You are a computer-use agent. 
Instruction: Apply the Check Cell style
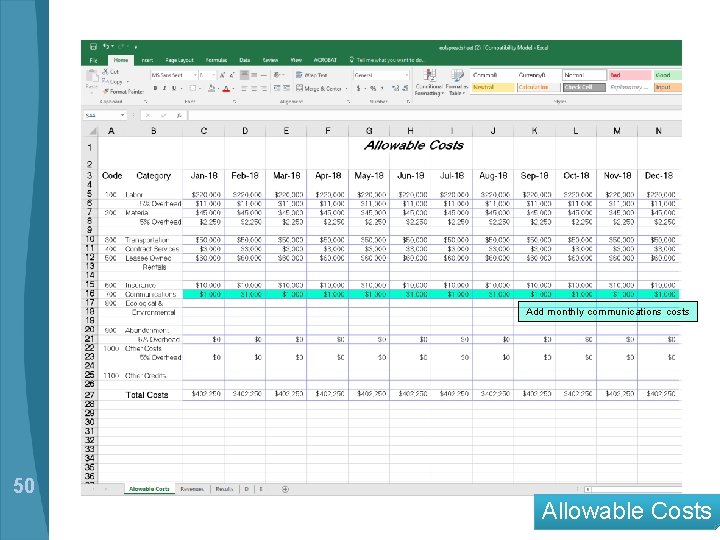[584, 87]
